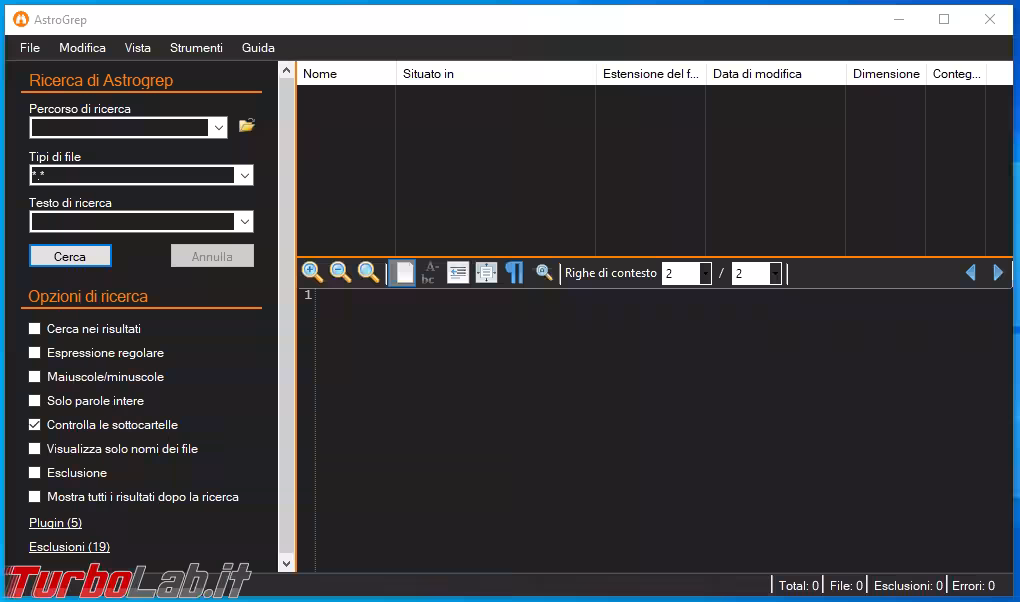
Task: Check Mostra tutti i risultati dopo la ricerca
Action: 34,497
